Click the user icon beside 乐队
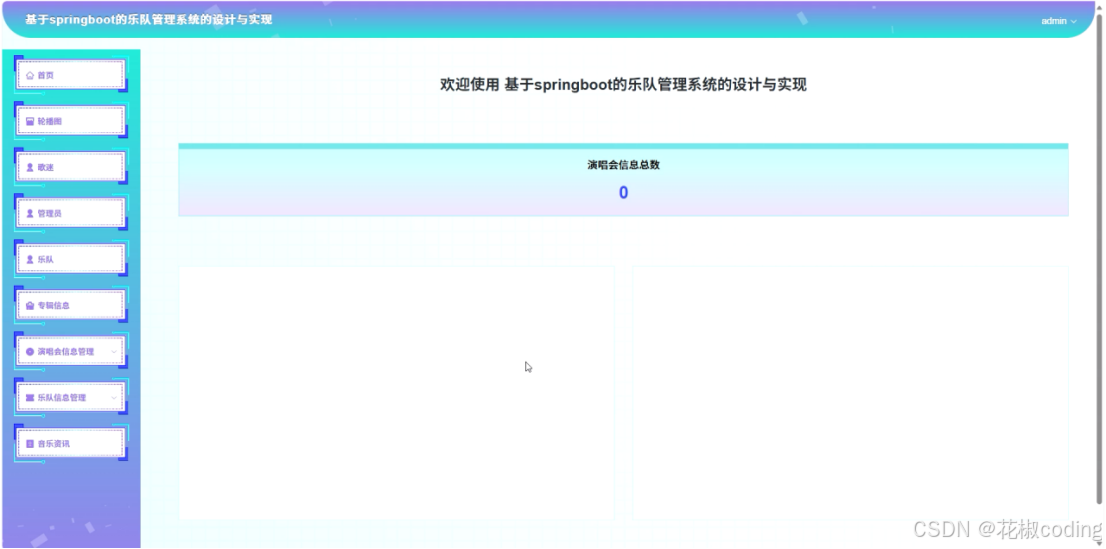 pos(30,260)
